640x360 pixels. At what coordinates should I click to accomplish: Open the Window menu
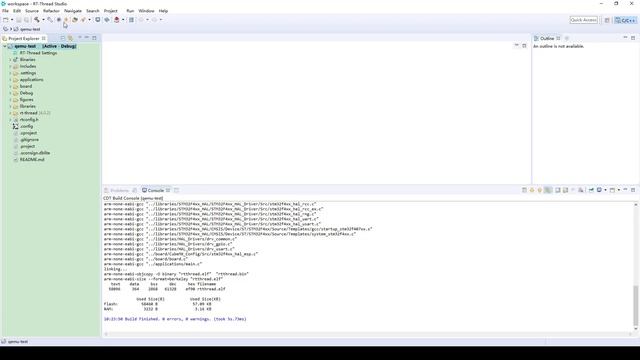click(146, 11)
